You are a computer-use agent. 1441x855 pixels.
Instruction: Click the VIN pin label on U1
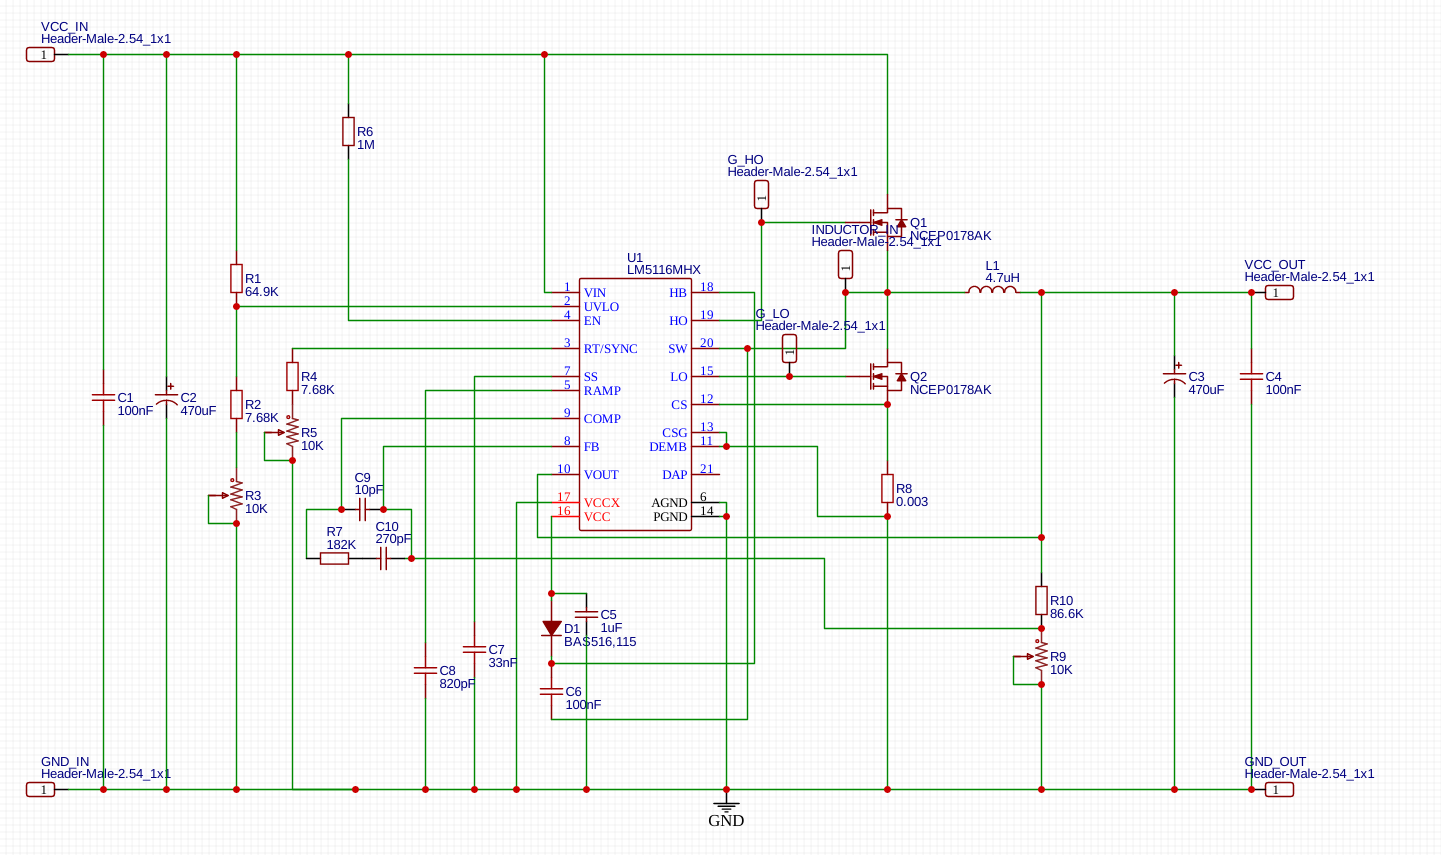click(595, 293)
